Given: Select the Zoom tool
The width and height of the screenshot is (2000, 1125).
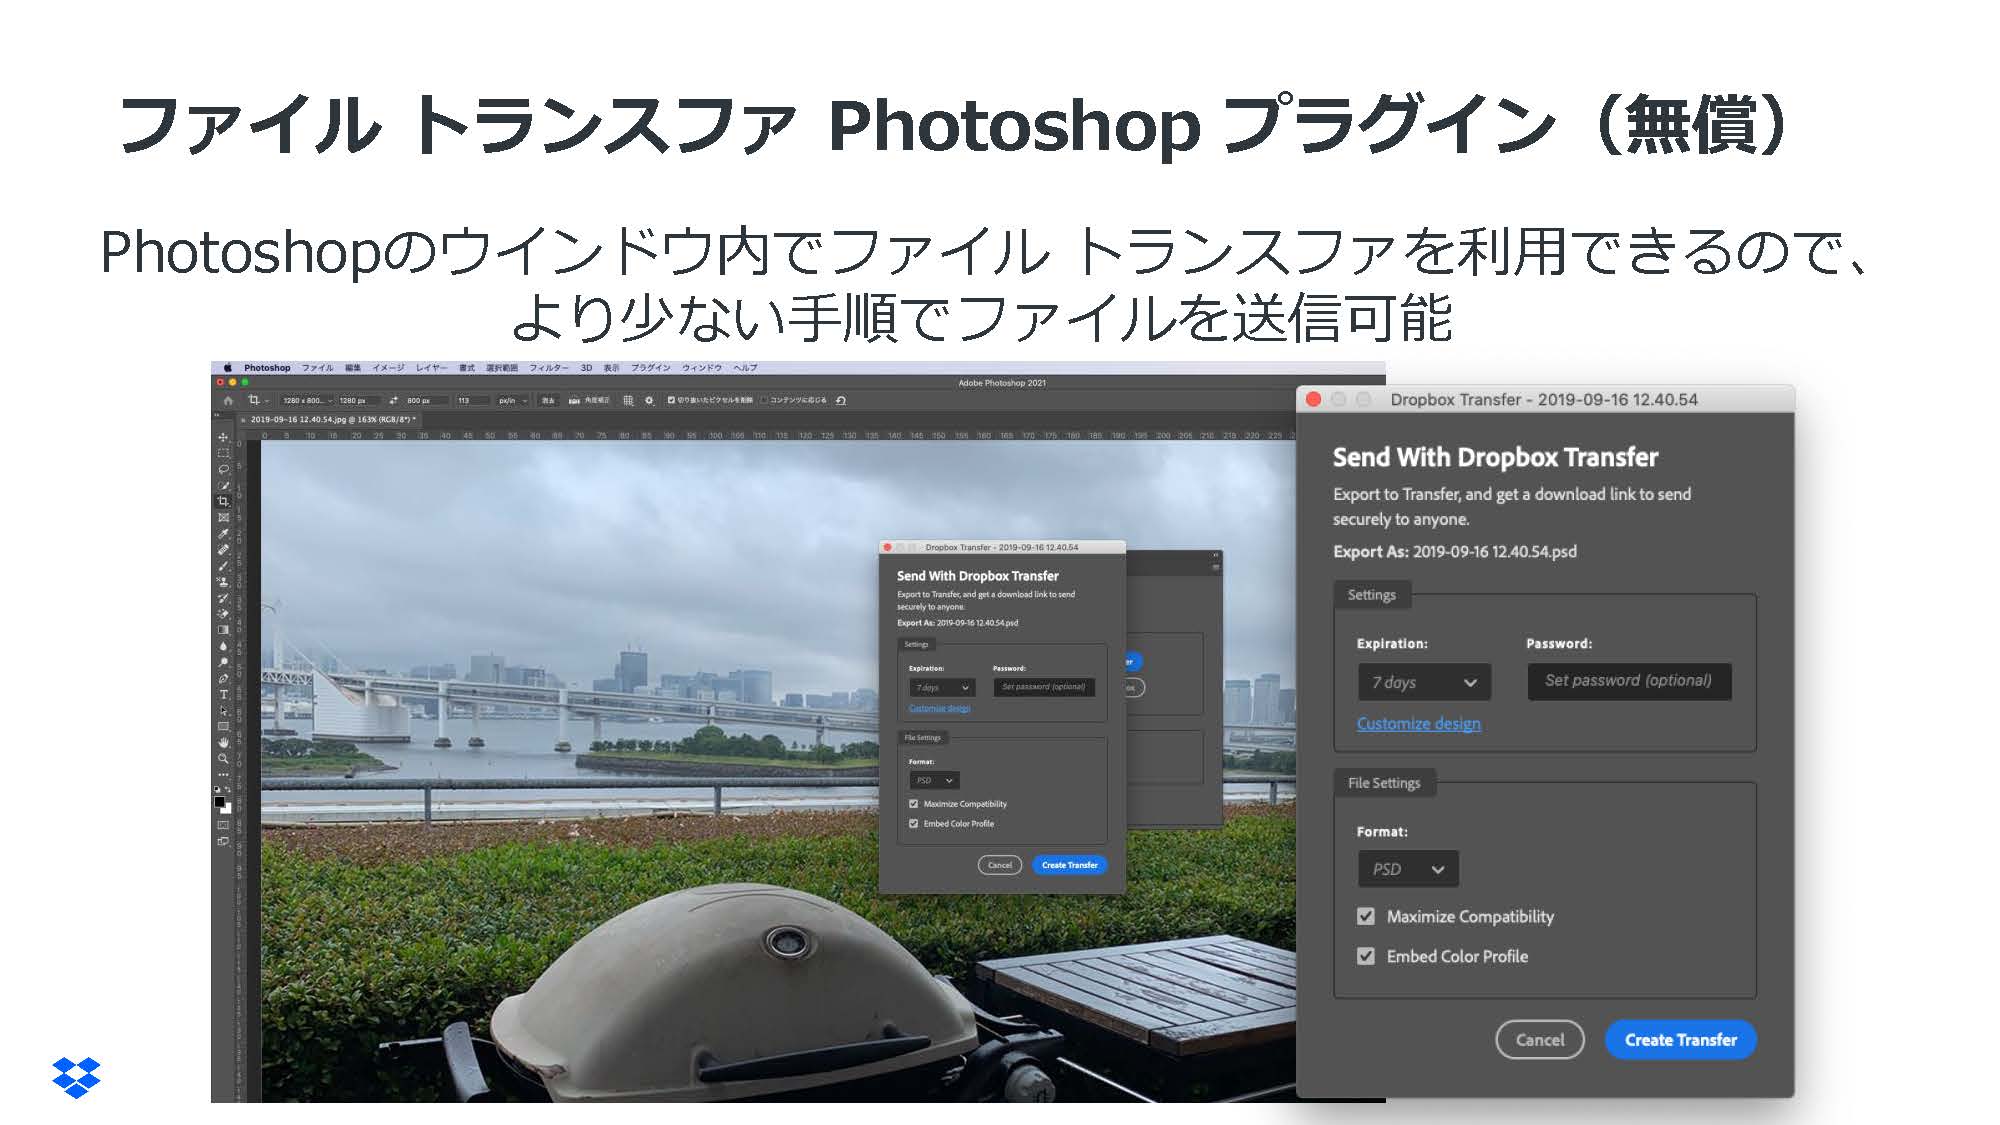Looking at the screenshot, I should [x=223, y=758].
